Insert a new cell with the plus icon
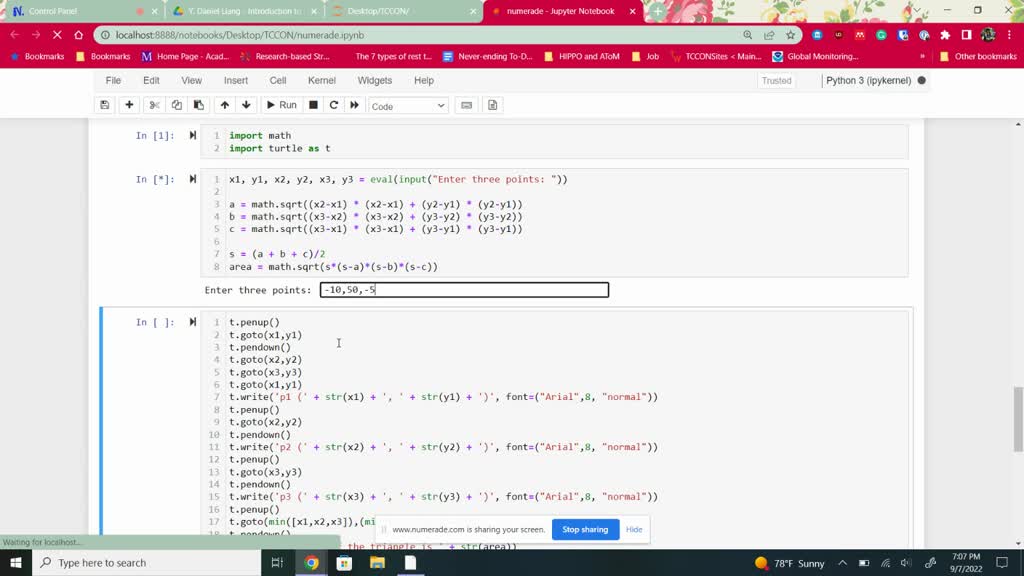Screen dimensions: 1024x576 130,105
